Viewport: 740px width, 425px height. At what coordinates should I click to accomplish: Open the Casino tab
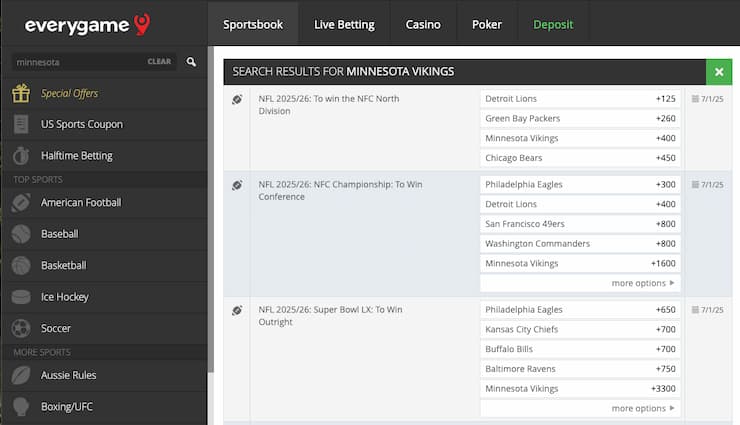click(x=423, y=25)
